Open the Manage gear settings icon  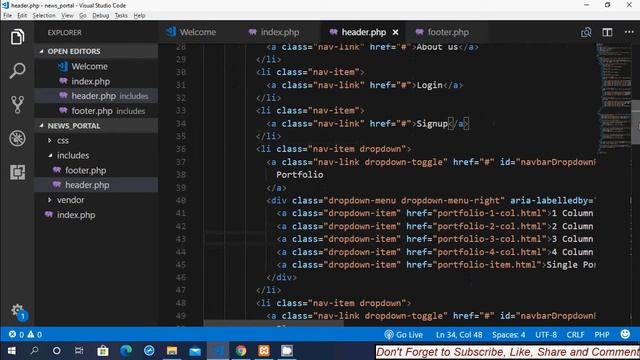(x=18, y=311)
